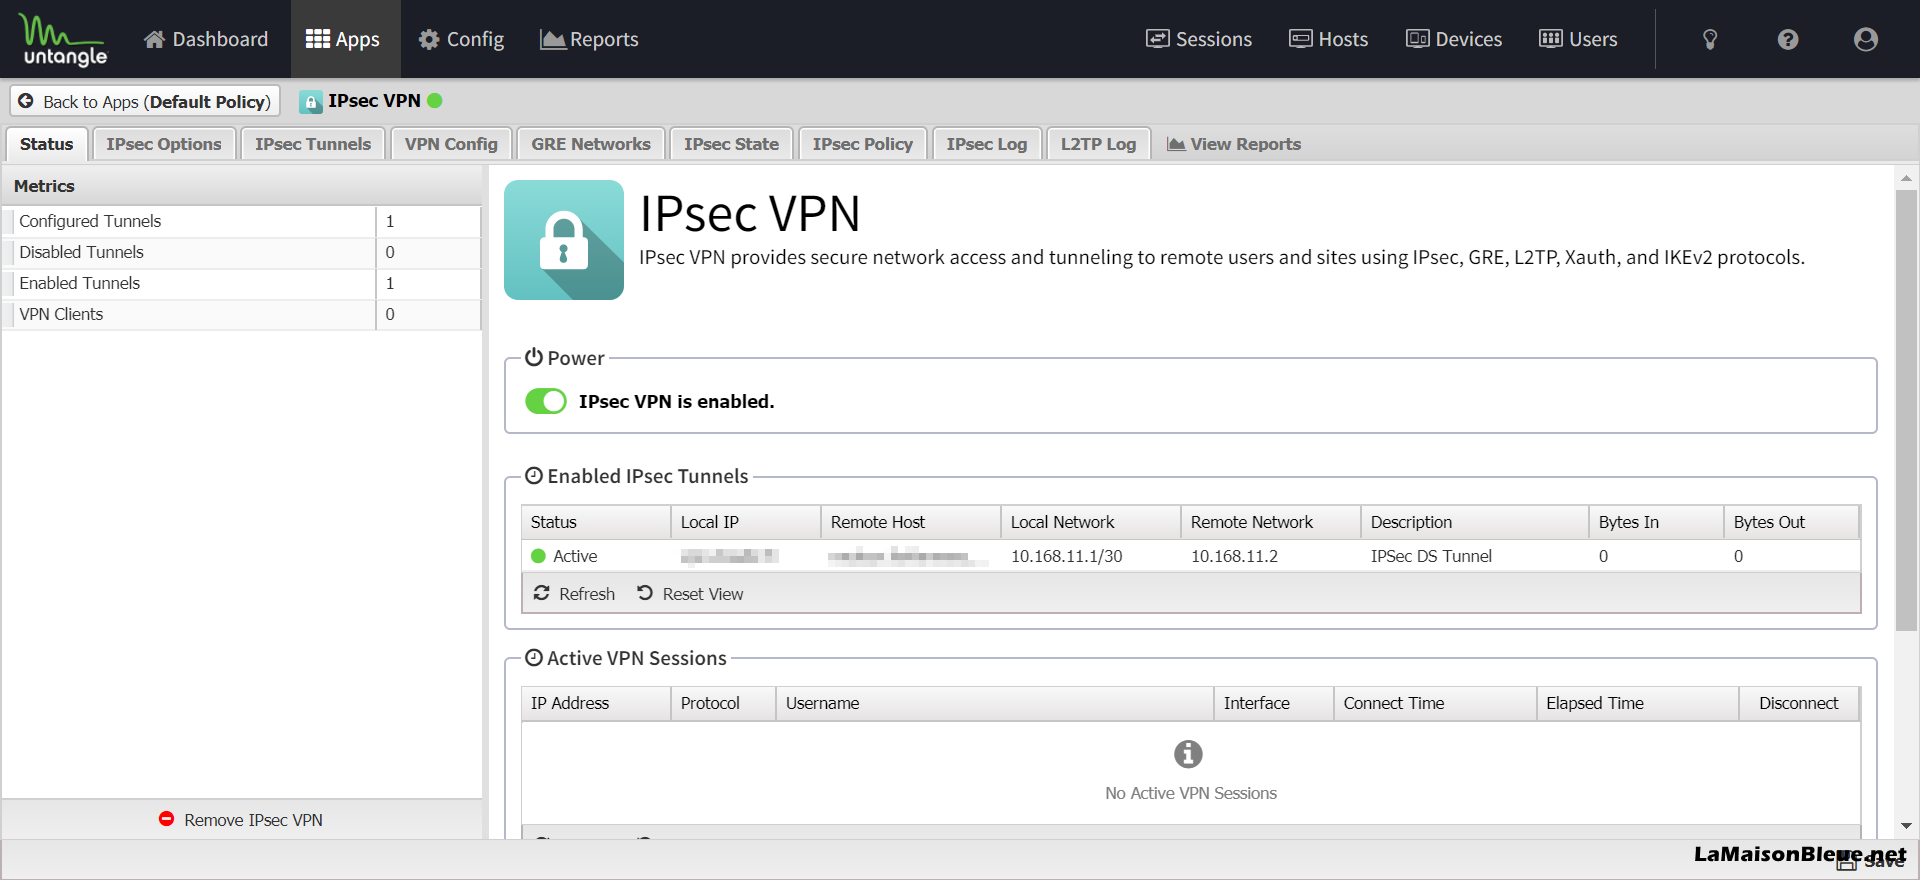
Task: View current Sessions
Action: pos(1199,39)
